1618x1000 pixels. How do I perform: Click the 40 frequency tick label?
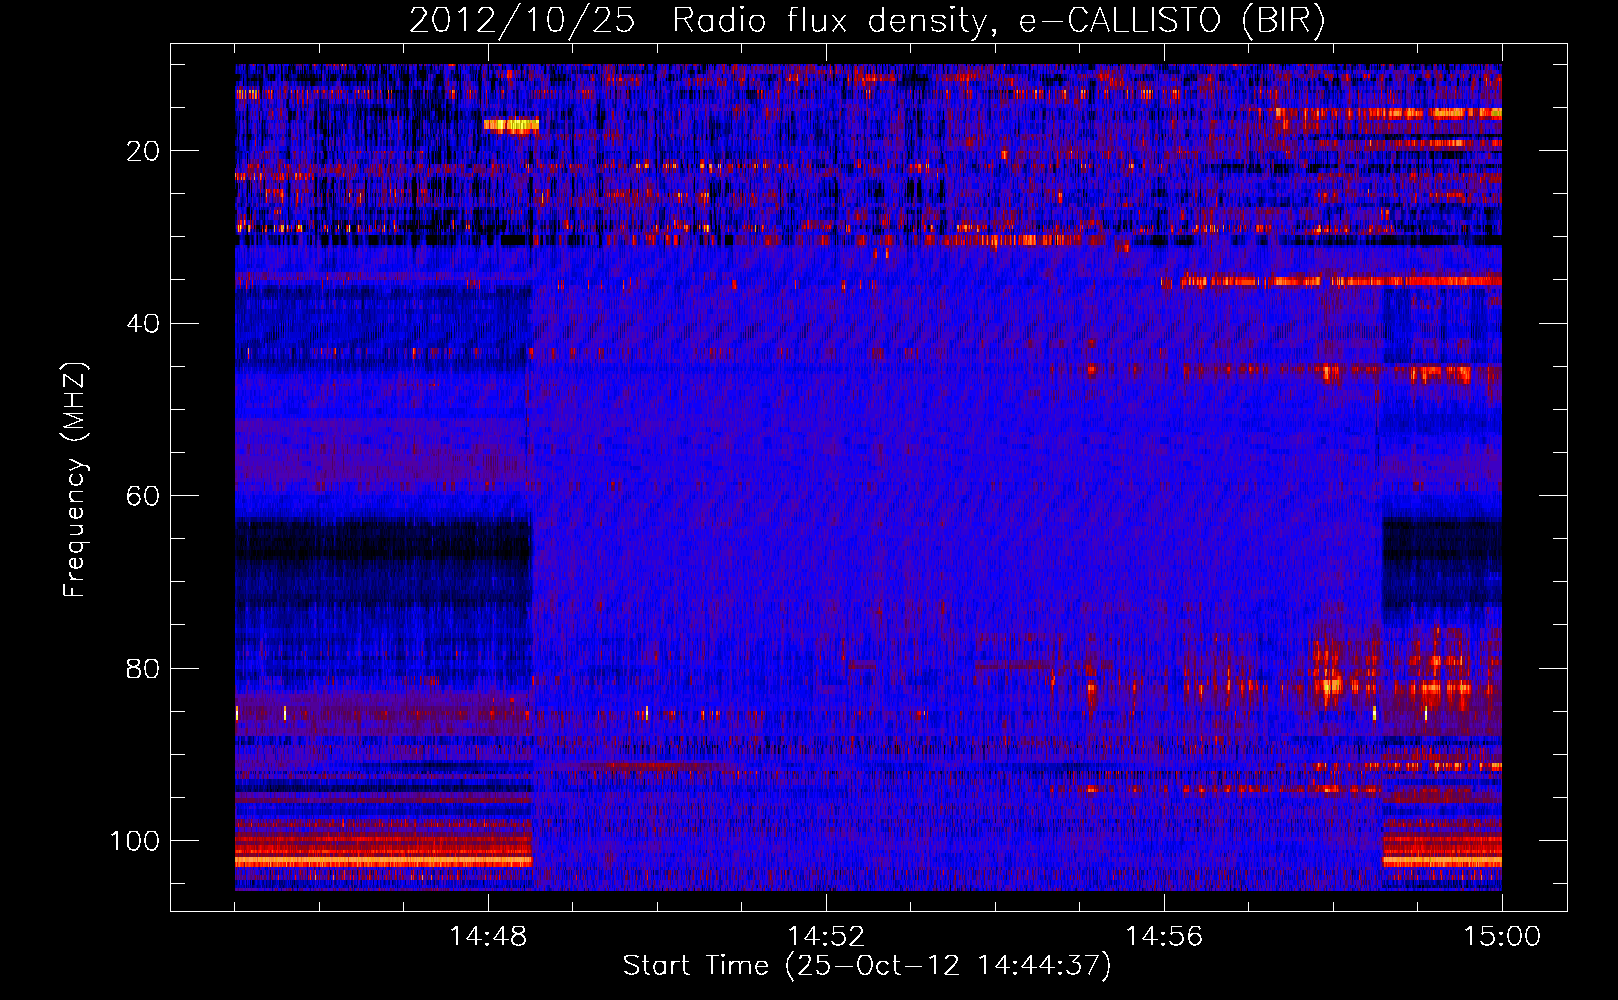pos(143,324)
